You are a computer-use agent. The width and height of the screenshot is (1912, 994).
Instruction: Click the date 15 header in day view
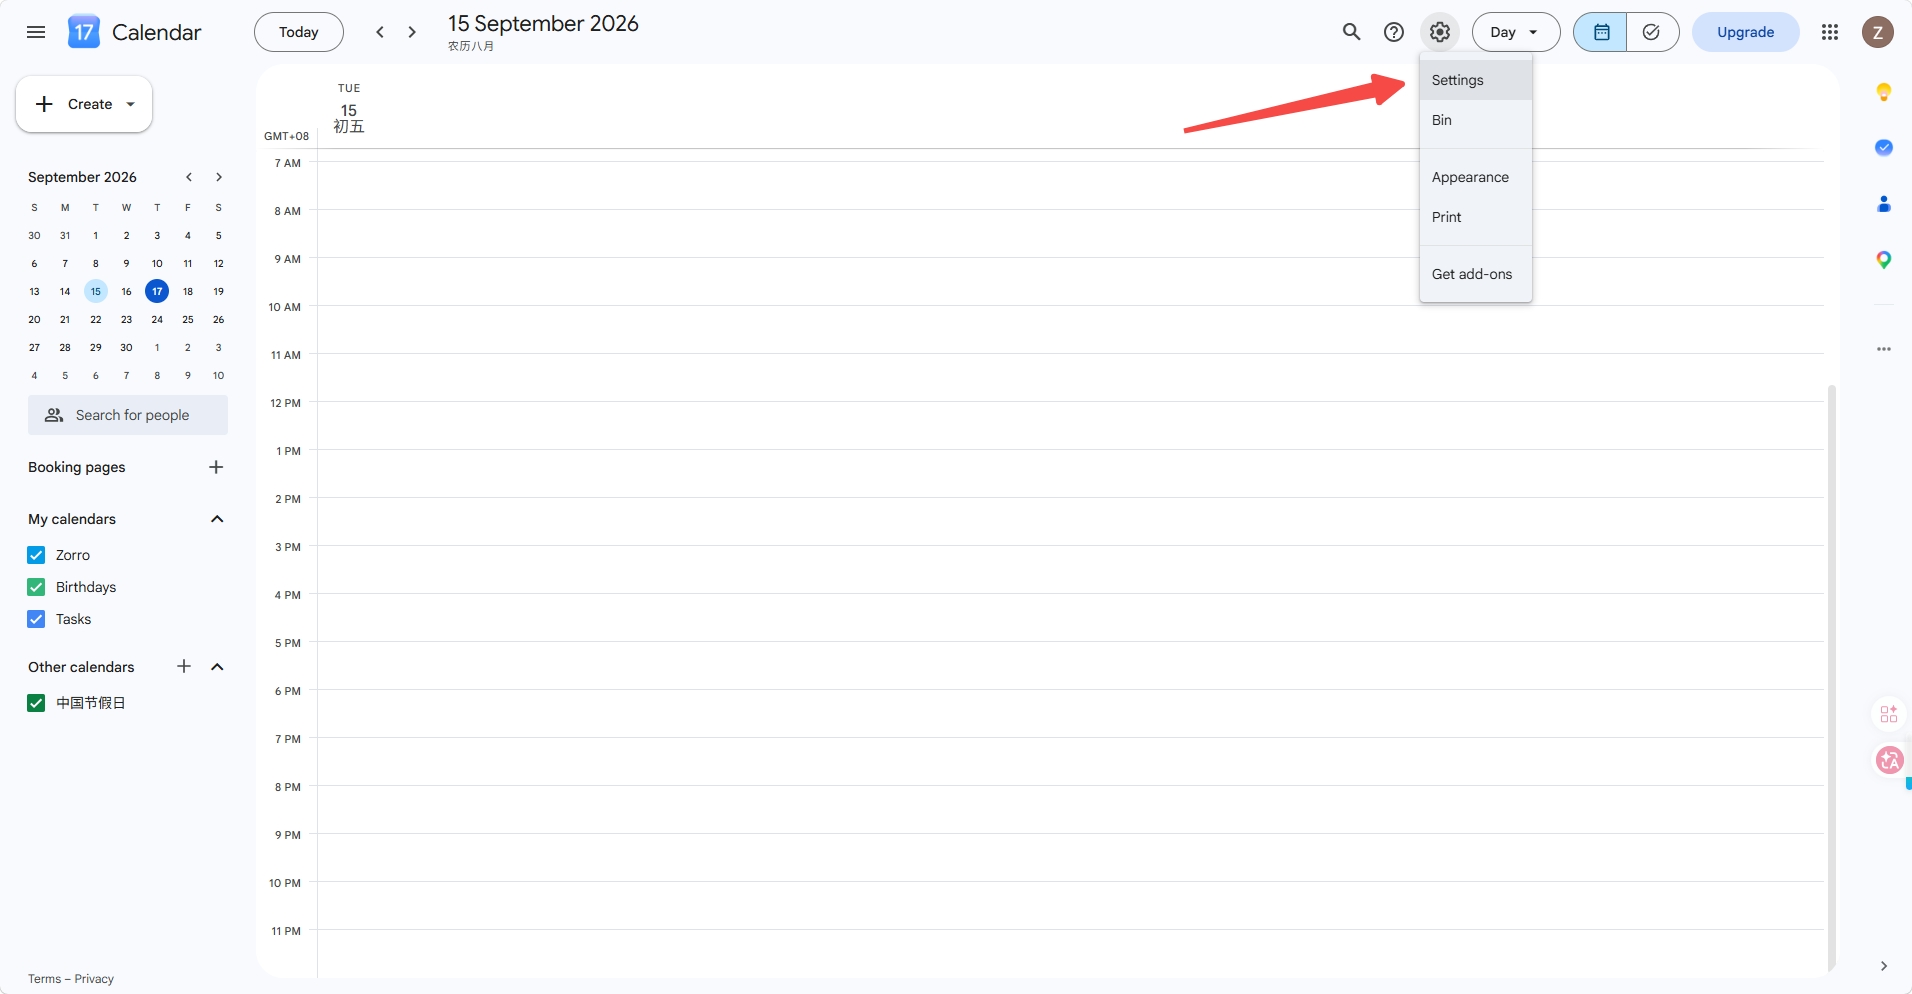pos(349,110)
